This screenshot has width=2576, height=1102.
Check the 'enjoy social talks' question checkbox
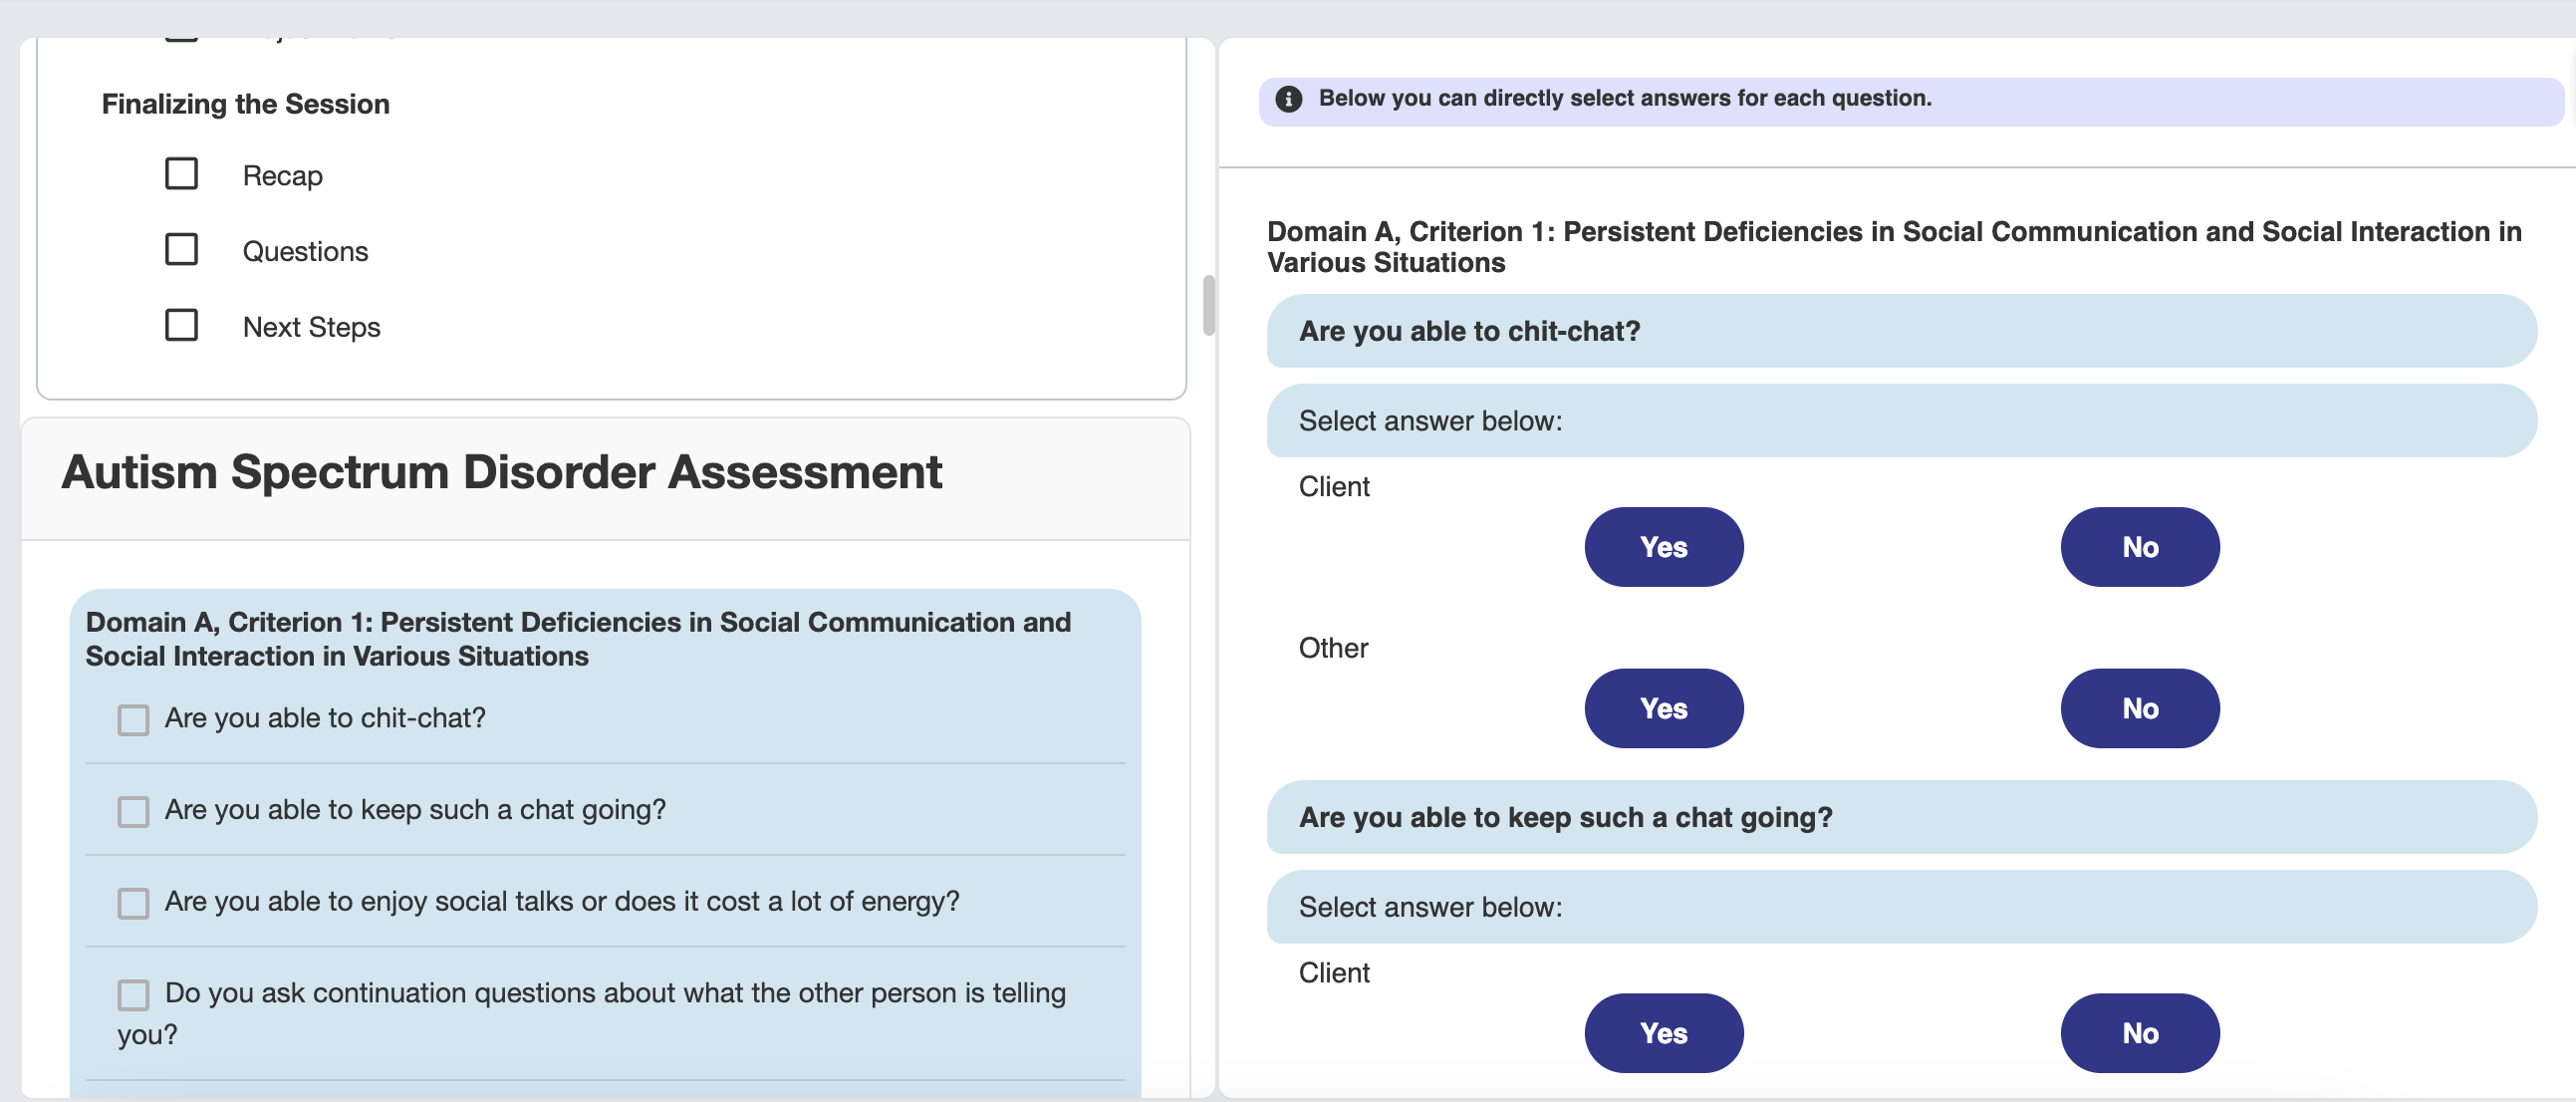click(133, 903)
